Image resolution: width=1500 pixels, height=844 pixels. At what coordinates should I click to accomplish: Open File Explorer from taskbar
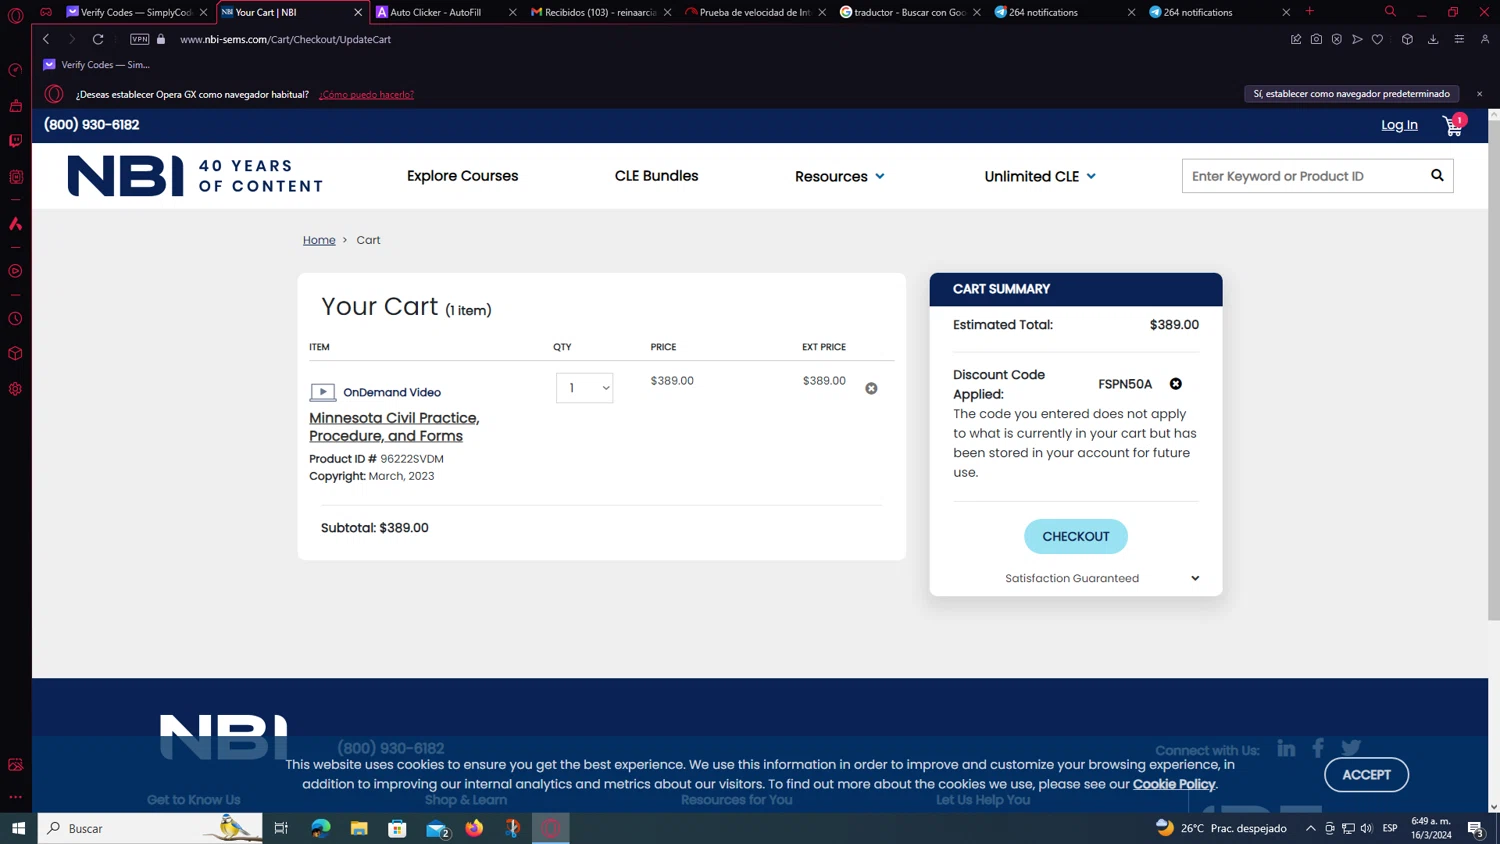point(359,828)
